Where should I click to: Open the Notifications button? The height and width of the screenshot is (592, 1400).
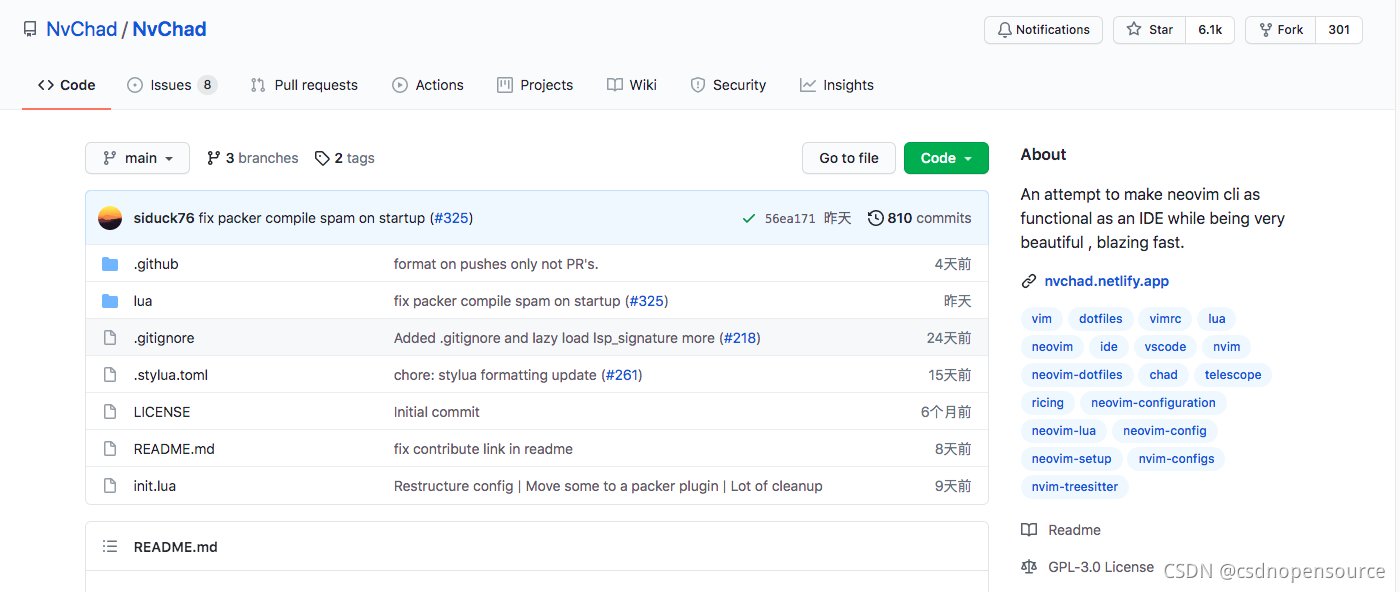pos(1043,30)
